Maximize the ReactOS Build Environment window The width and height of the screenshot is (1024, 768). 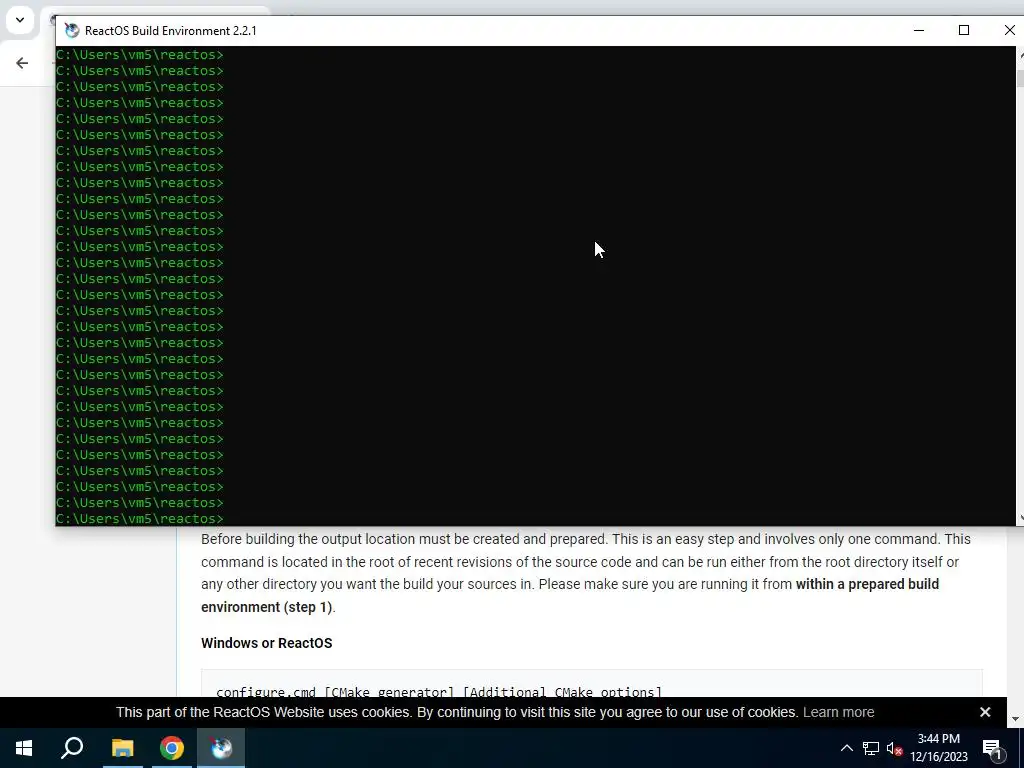963,30
